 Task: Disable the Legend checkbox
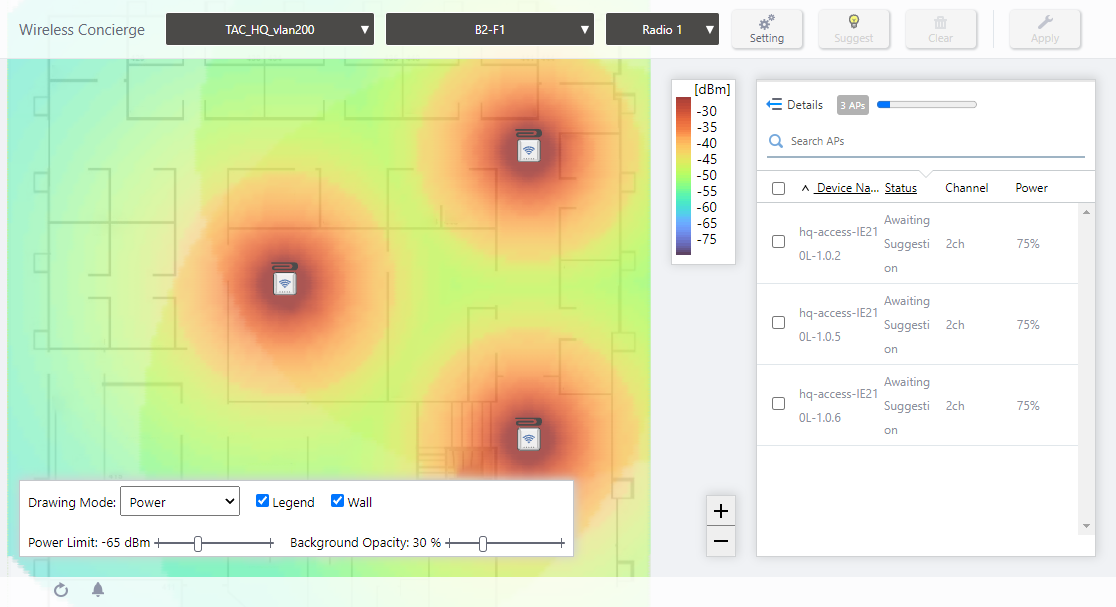coord(263,502)
